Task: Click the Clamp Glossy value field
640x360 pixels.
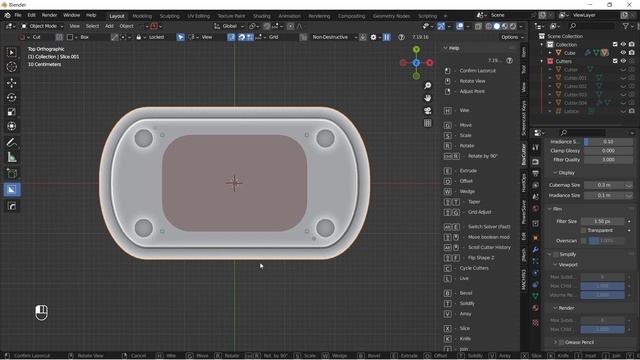Action: point(608,151)
